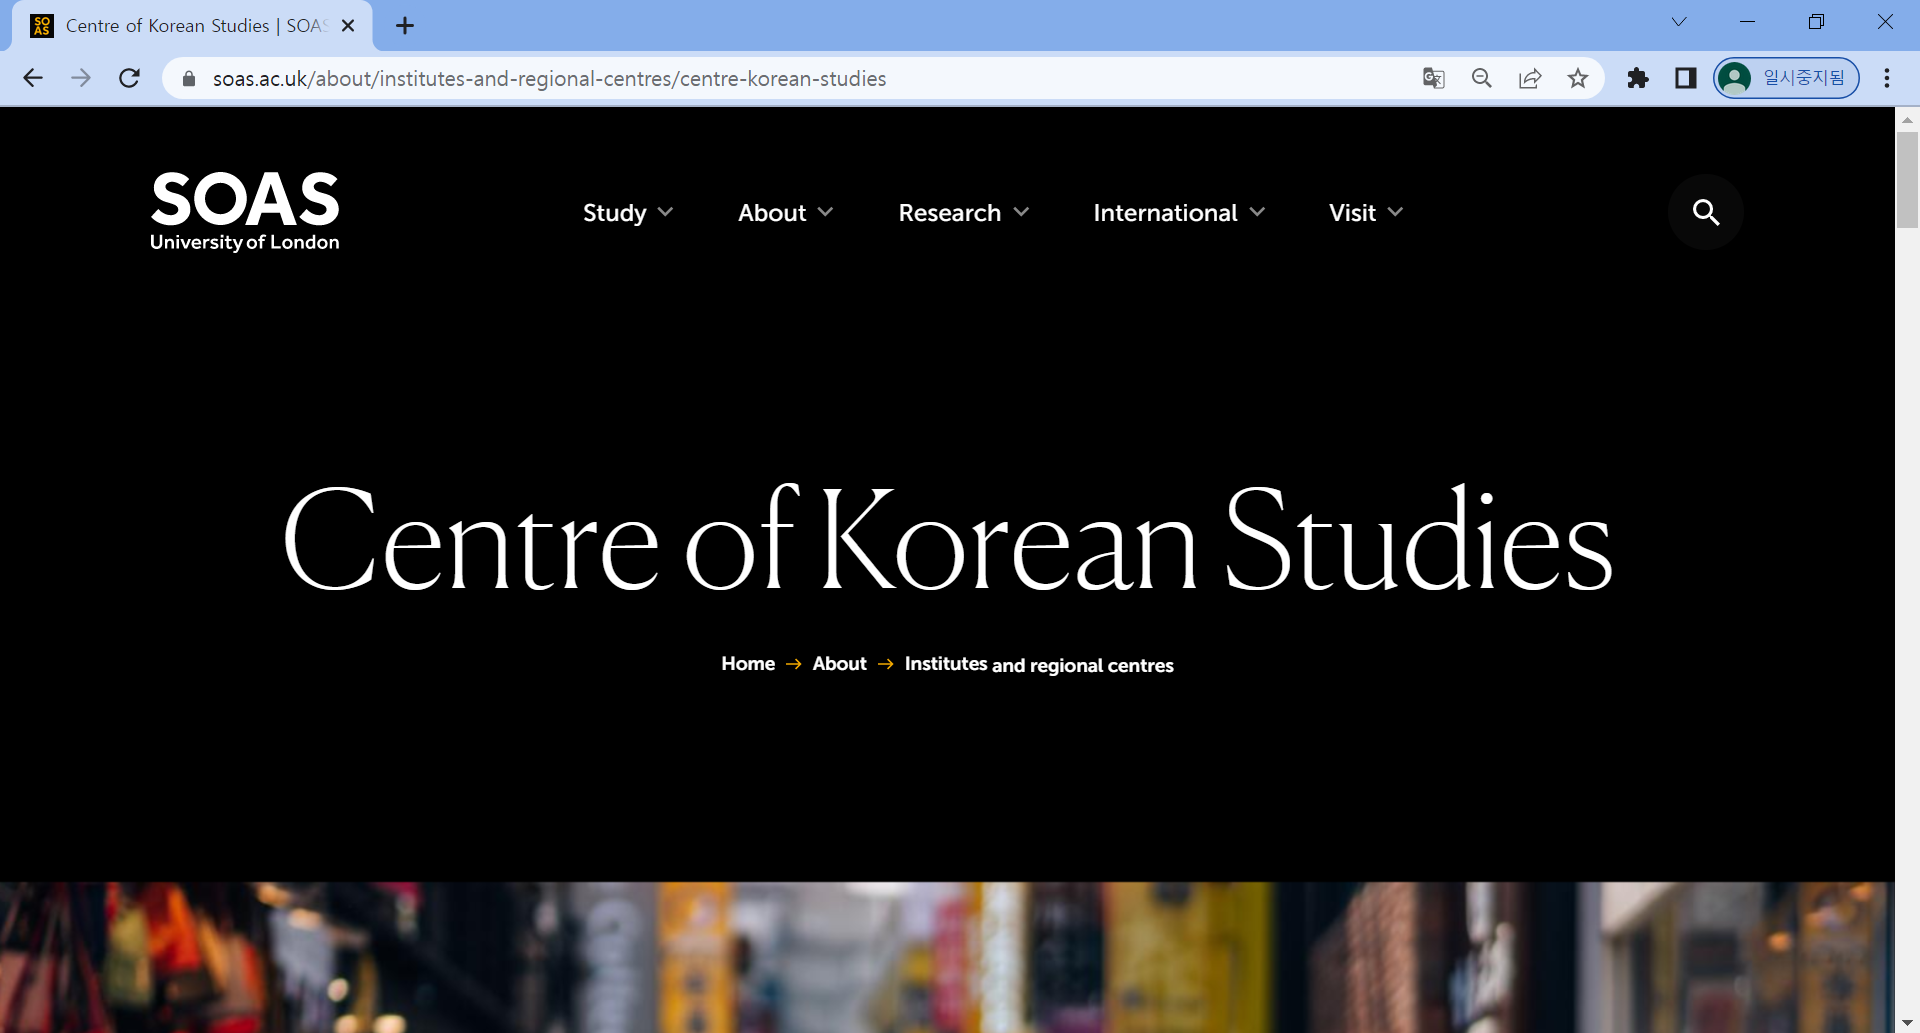
Task: Click the scrollbar up arrow
Action: (1907, 119)
